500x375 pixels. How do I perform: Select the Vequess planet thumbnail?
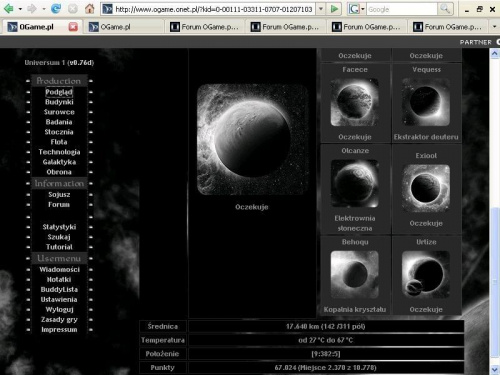pyautogui.click(x=426, y=102)
